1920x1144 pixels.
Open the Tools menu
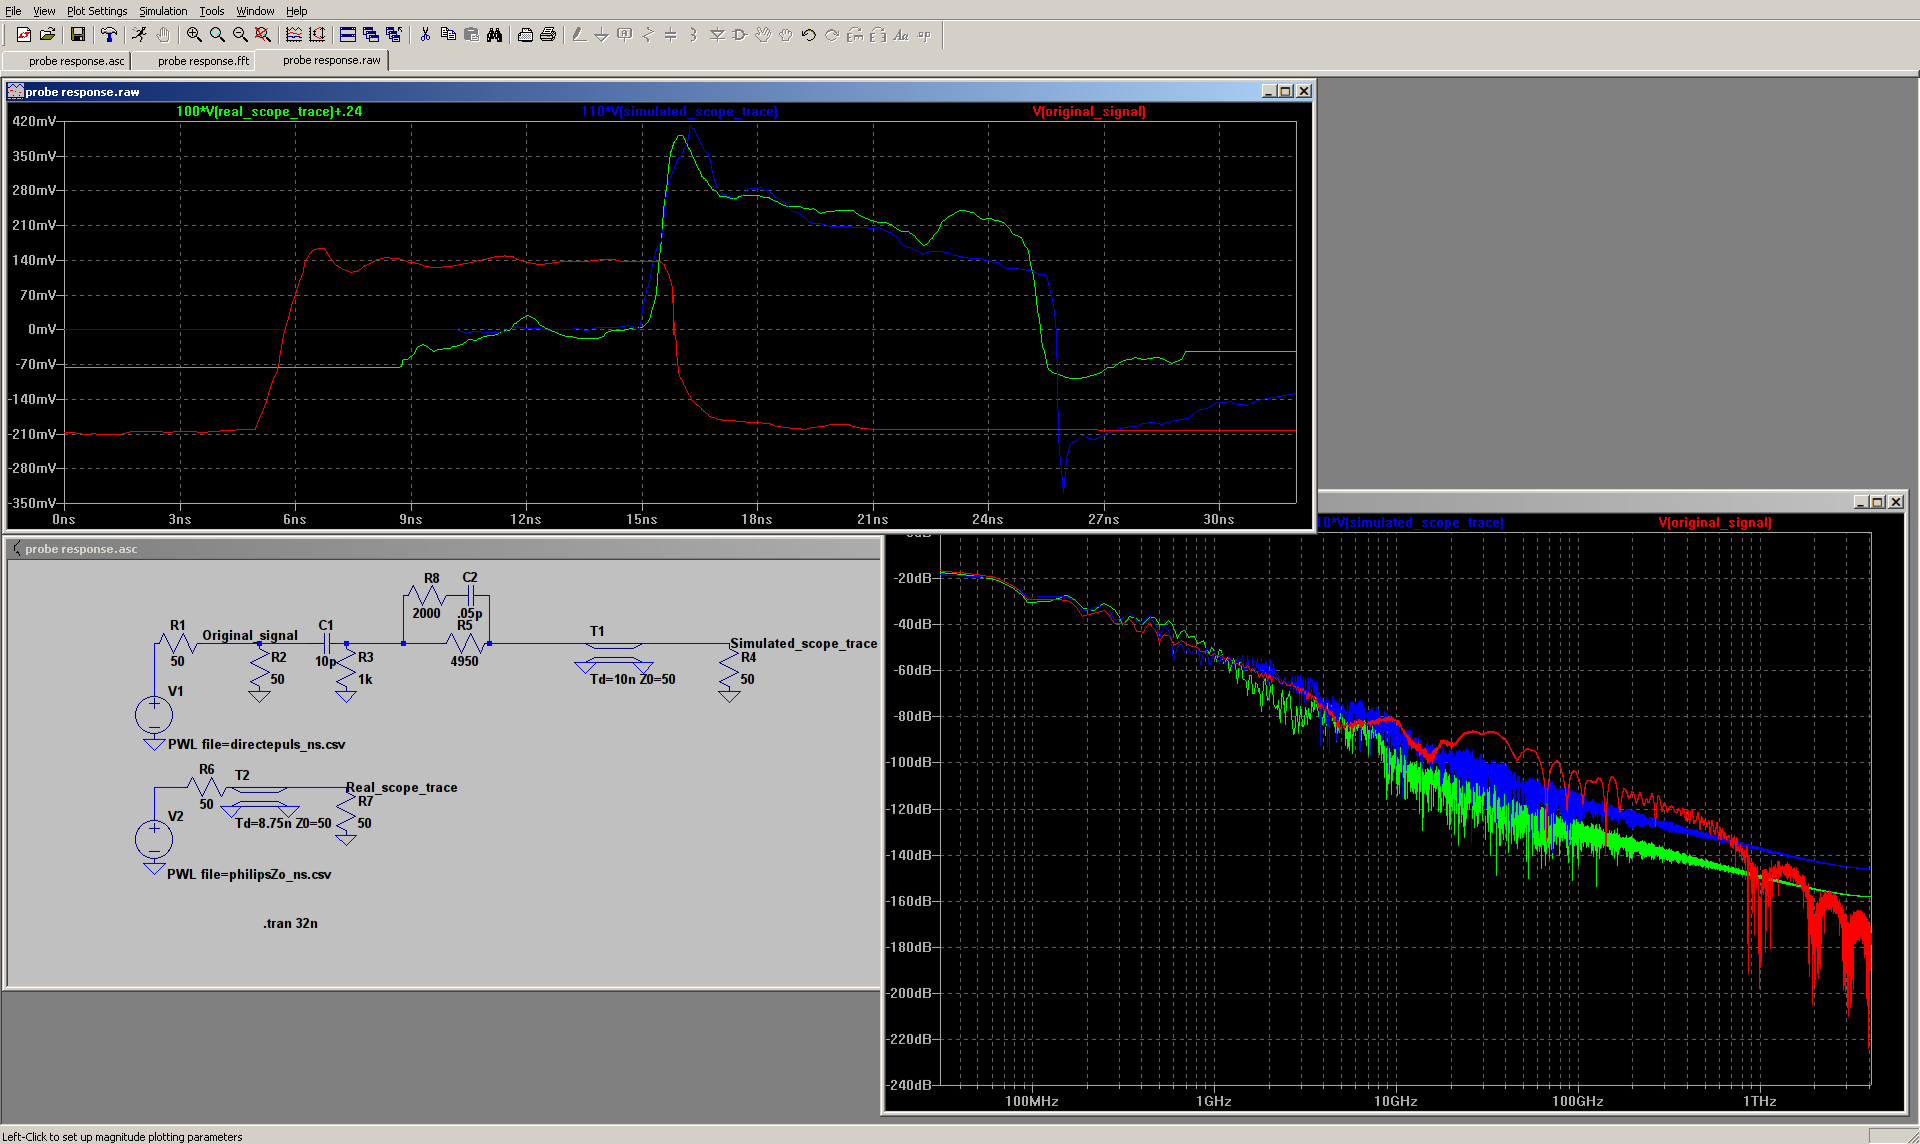211,11
